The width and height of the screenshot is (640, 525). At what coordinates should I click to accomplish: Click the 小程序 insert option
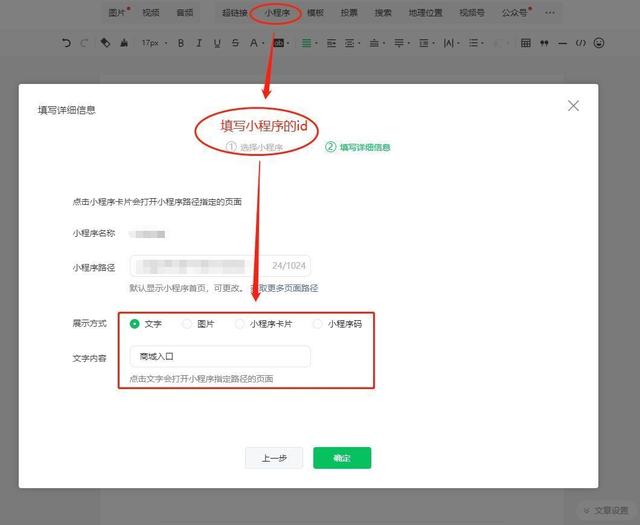coord(277,13)
